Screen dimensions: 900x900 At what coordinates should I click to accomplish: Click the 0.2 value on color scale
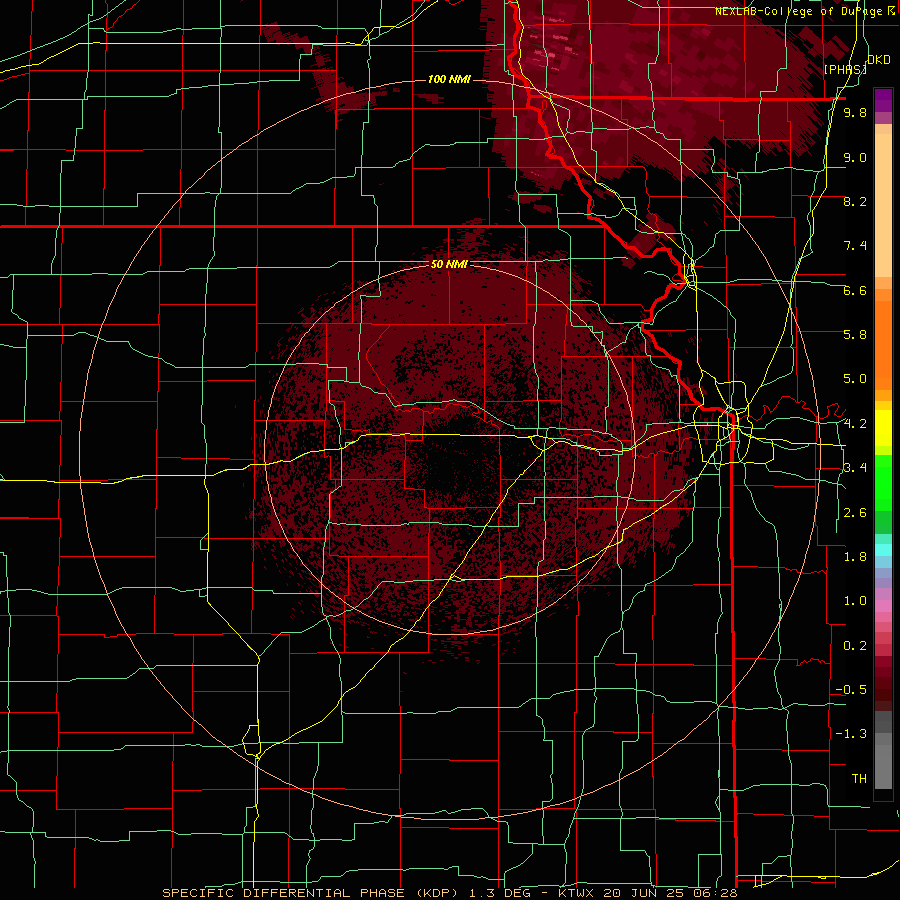coord(855,646)
